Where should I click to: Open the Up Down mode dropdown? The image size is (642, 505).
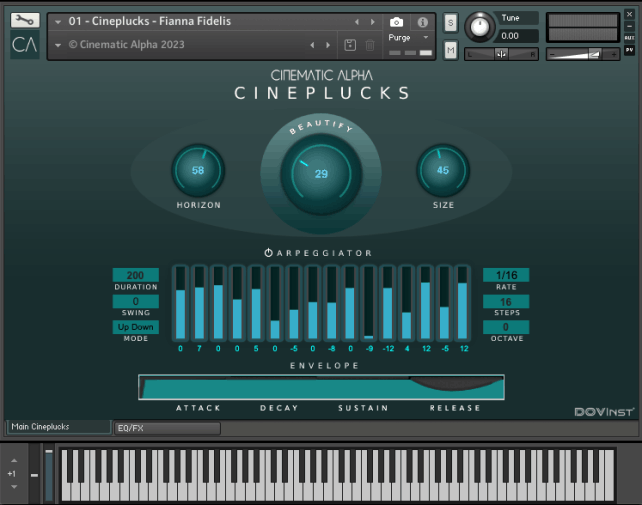pos(136,327)
